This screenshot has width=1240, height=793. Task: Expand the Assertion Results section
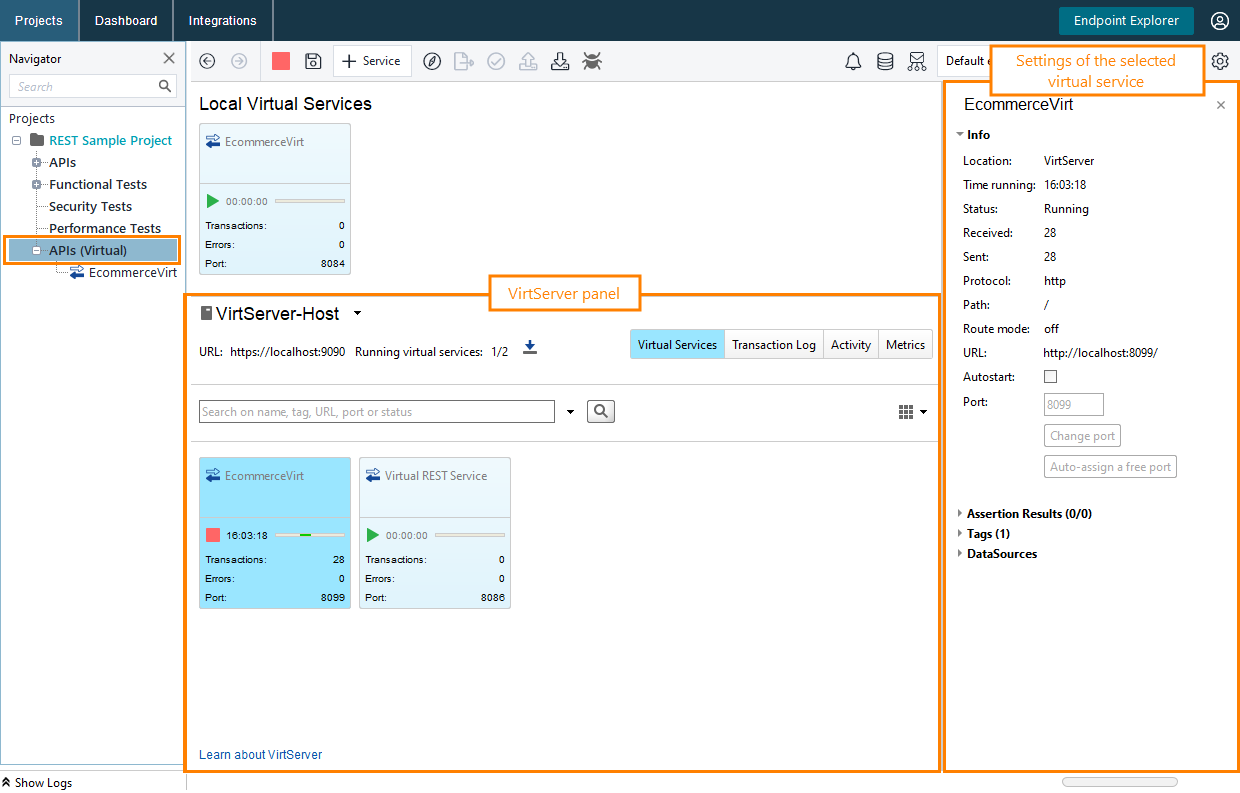[x=960, y=514]
